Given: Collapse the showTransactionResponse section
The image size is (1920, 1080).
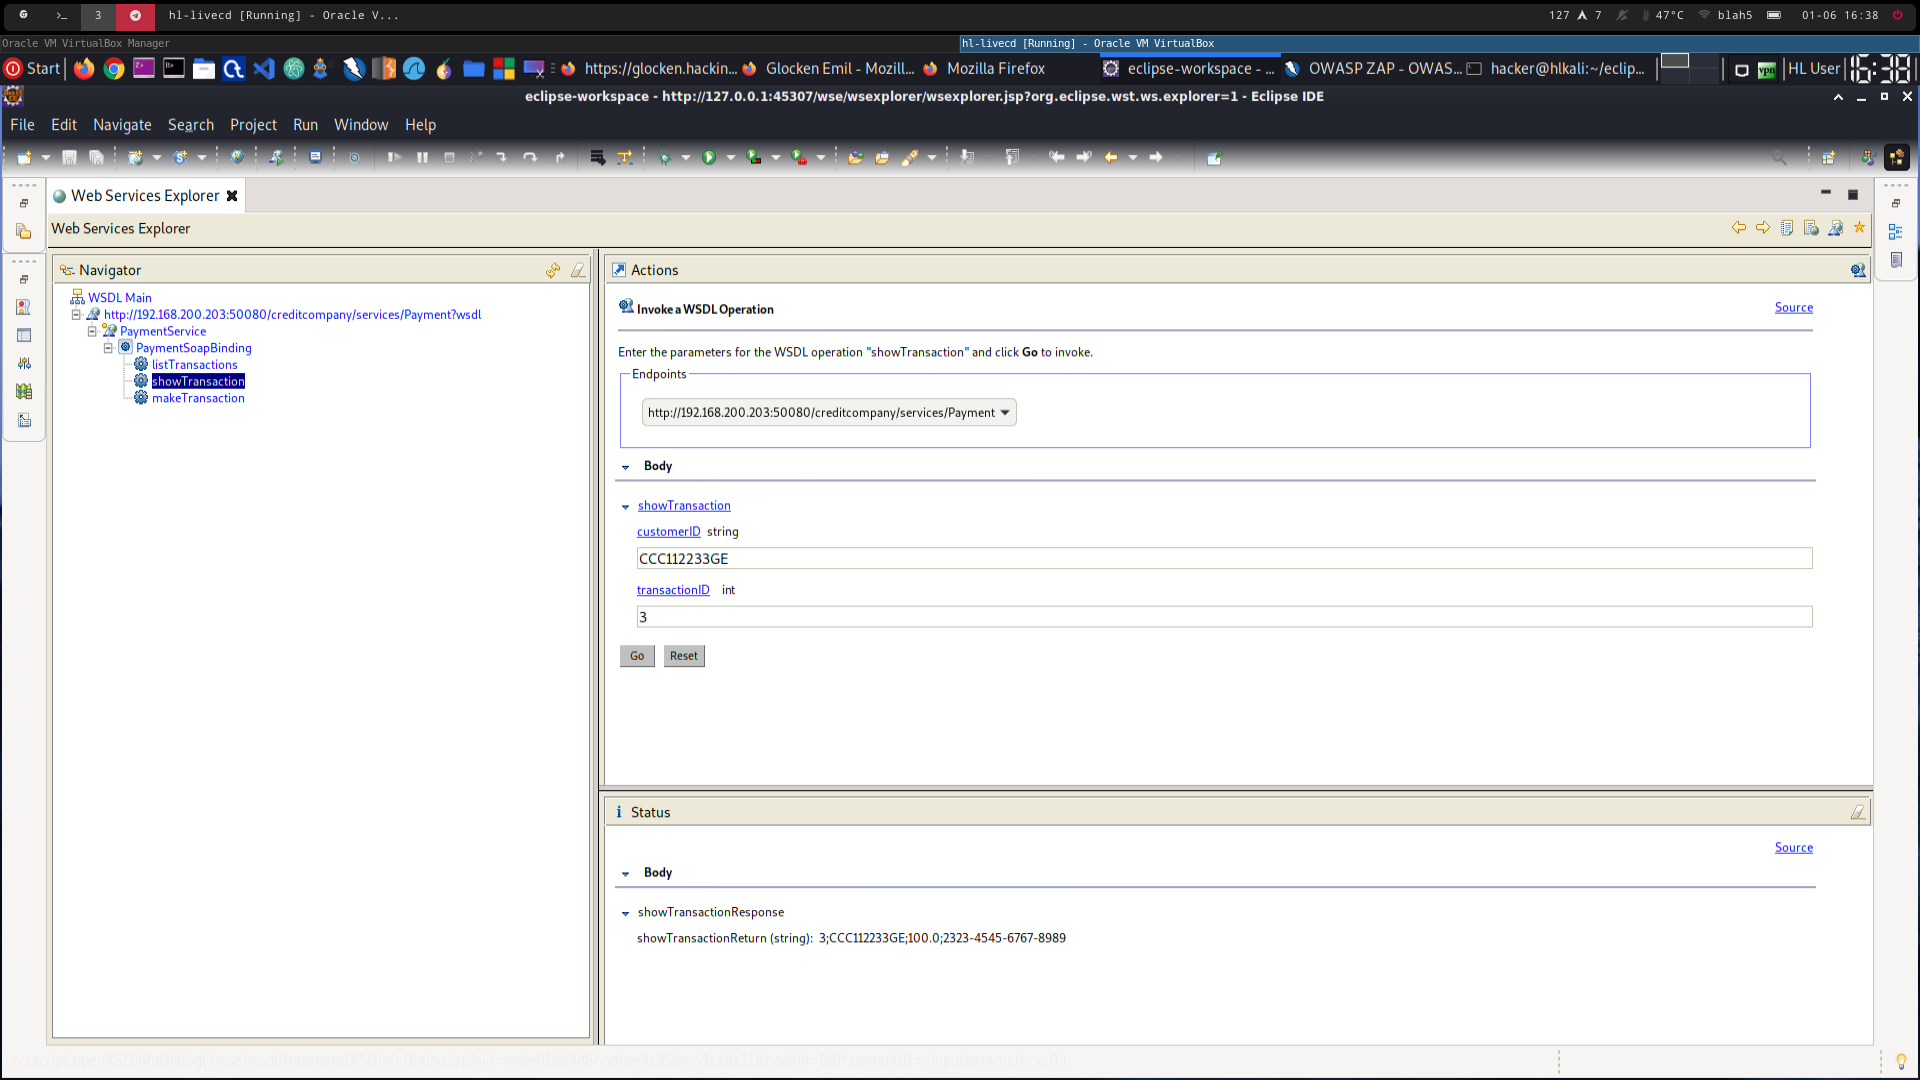Looking at the screenshot, I should [626, 913].
